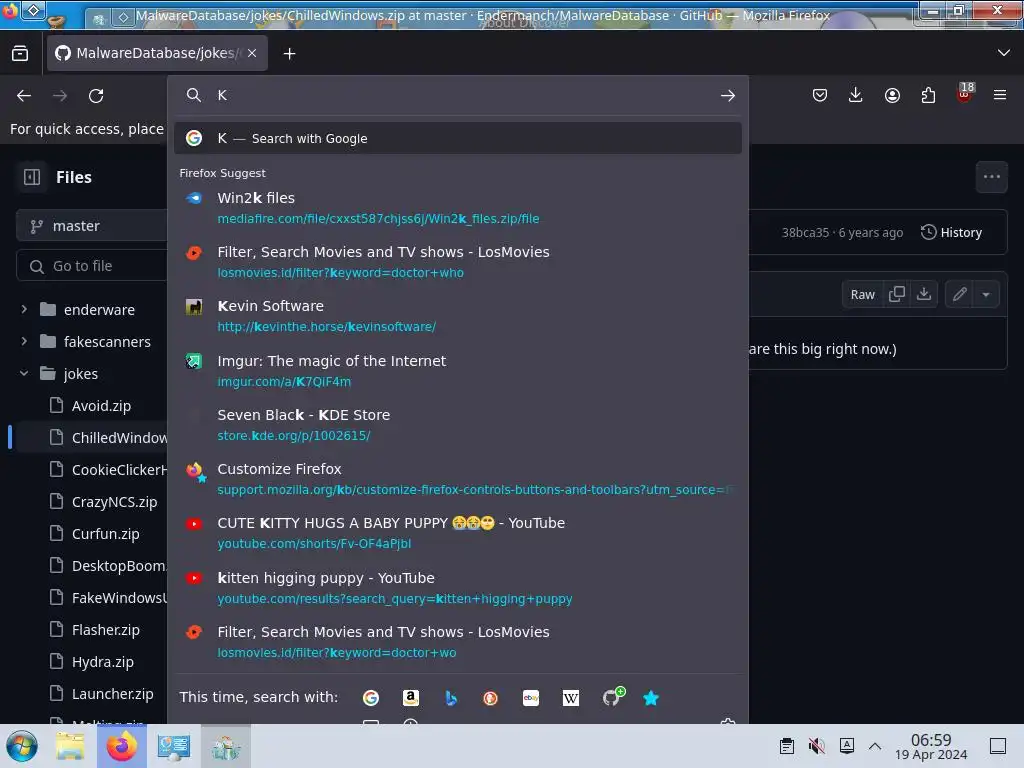
Task: Reload the current page
Action: [x=96, y=95]
